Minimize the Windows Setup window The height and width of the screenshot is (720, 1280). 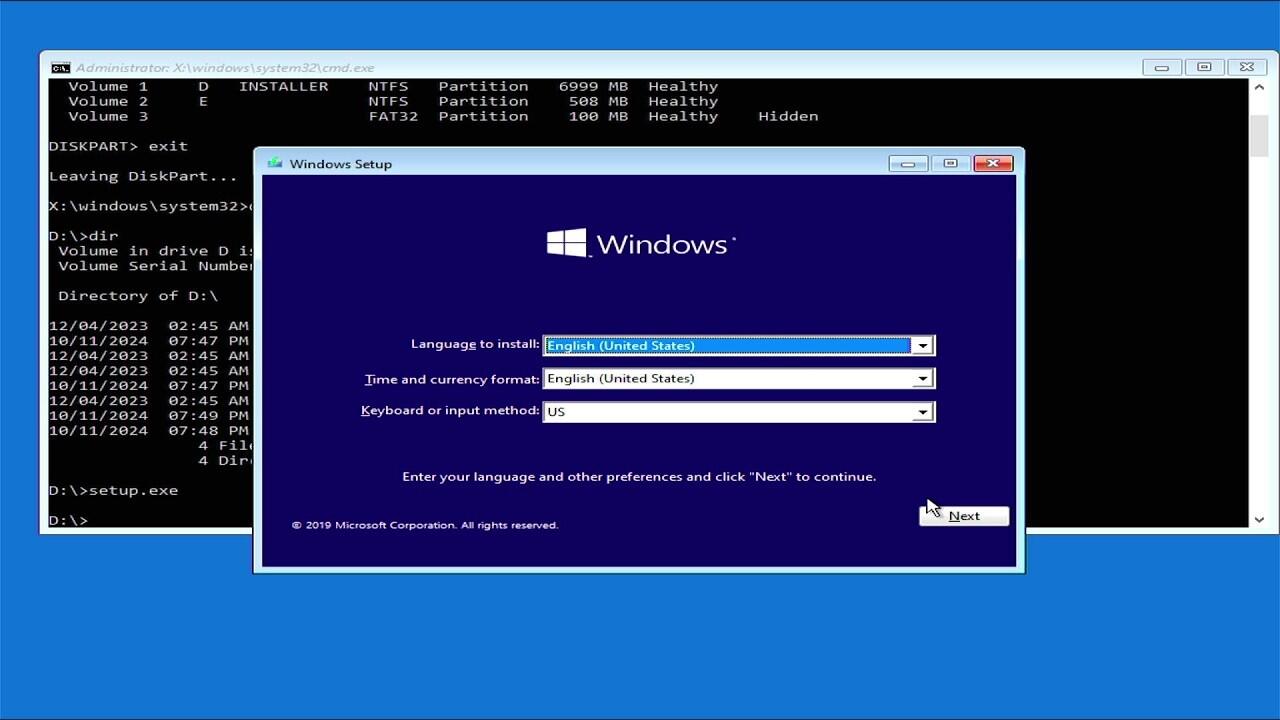tap(908, 163)
